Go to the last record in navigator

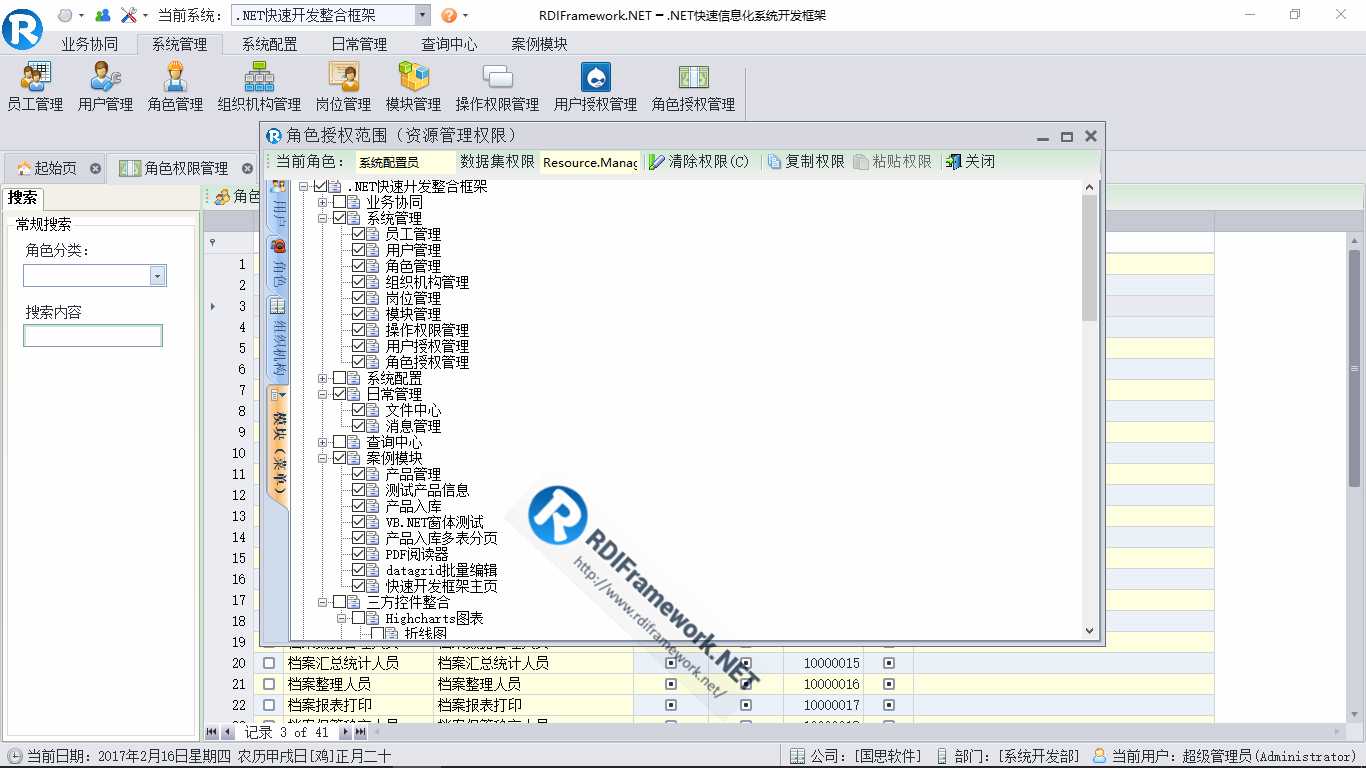[x=360, y=733]
